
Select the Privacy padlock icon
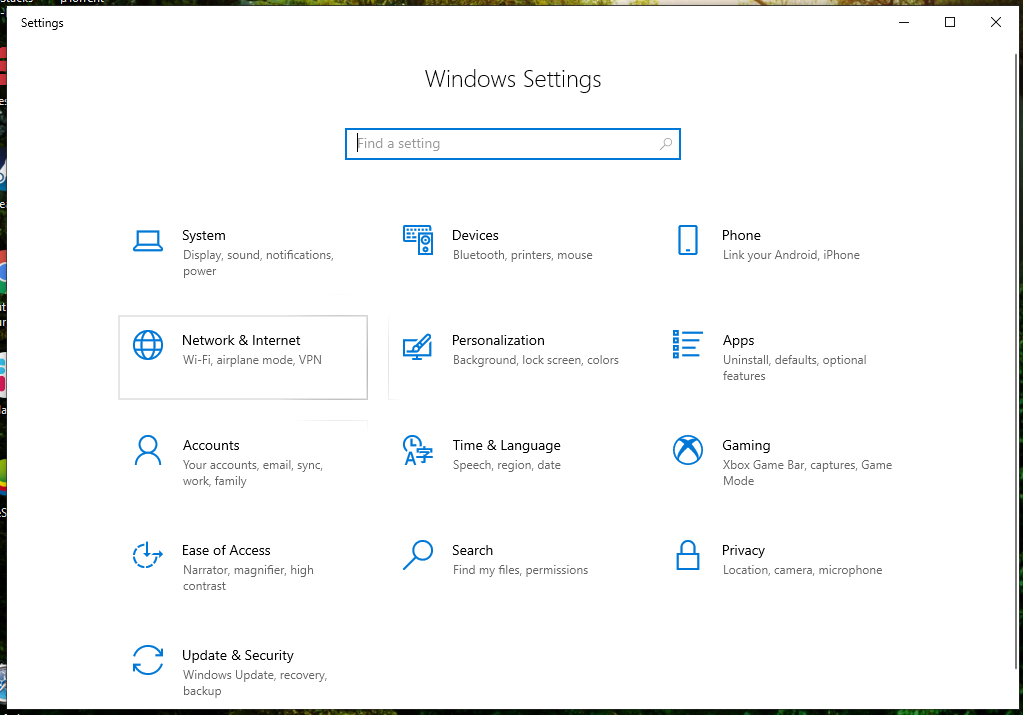tap(688, 555)
